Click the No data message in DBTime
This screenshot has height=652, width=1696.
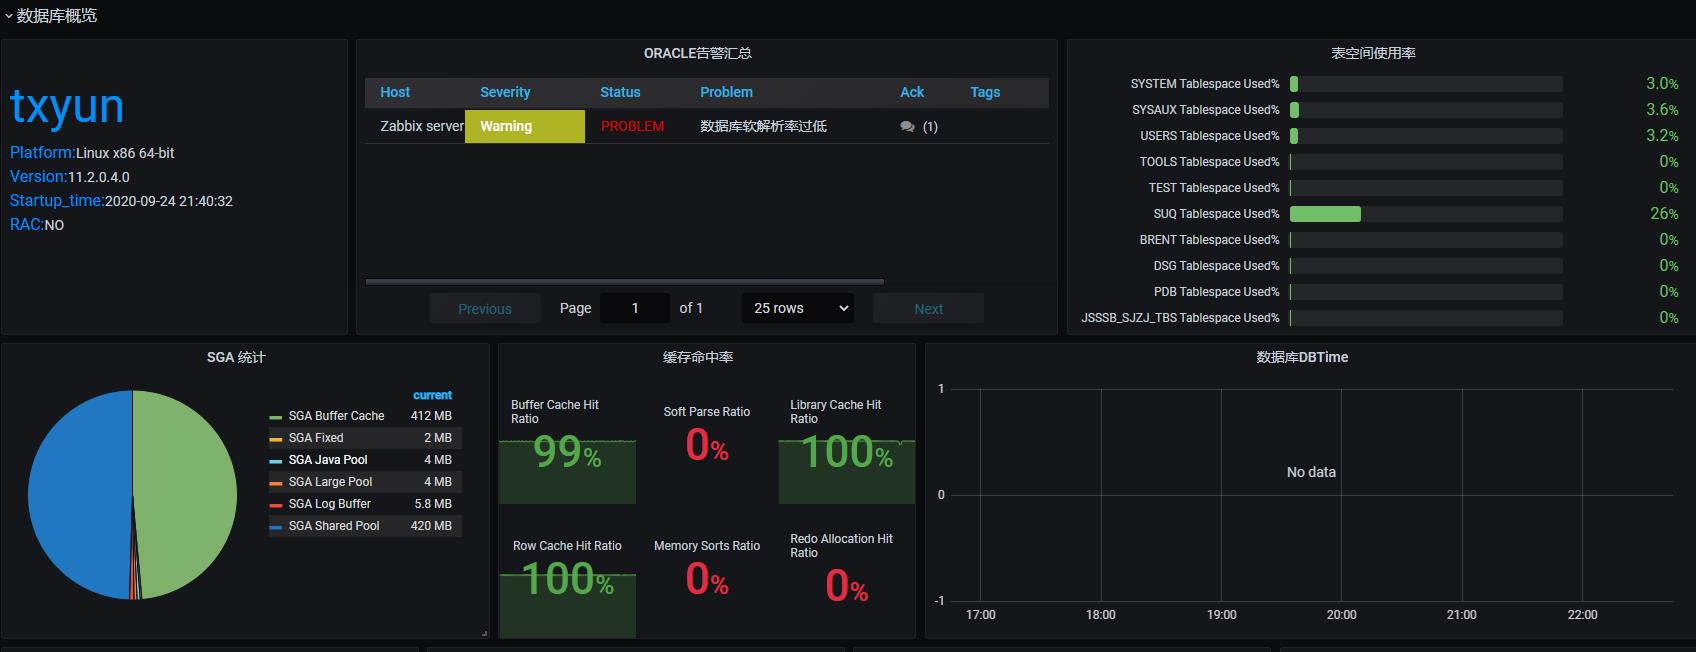tap(1311, 472)
